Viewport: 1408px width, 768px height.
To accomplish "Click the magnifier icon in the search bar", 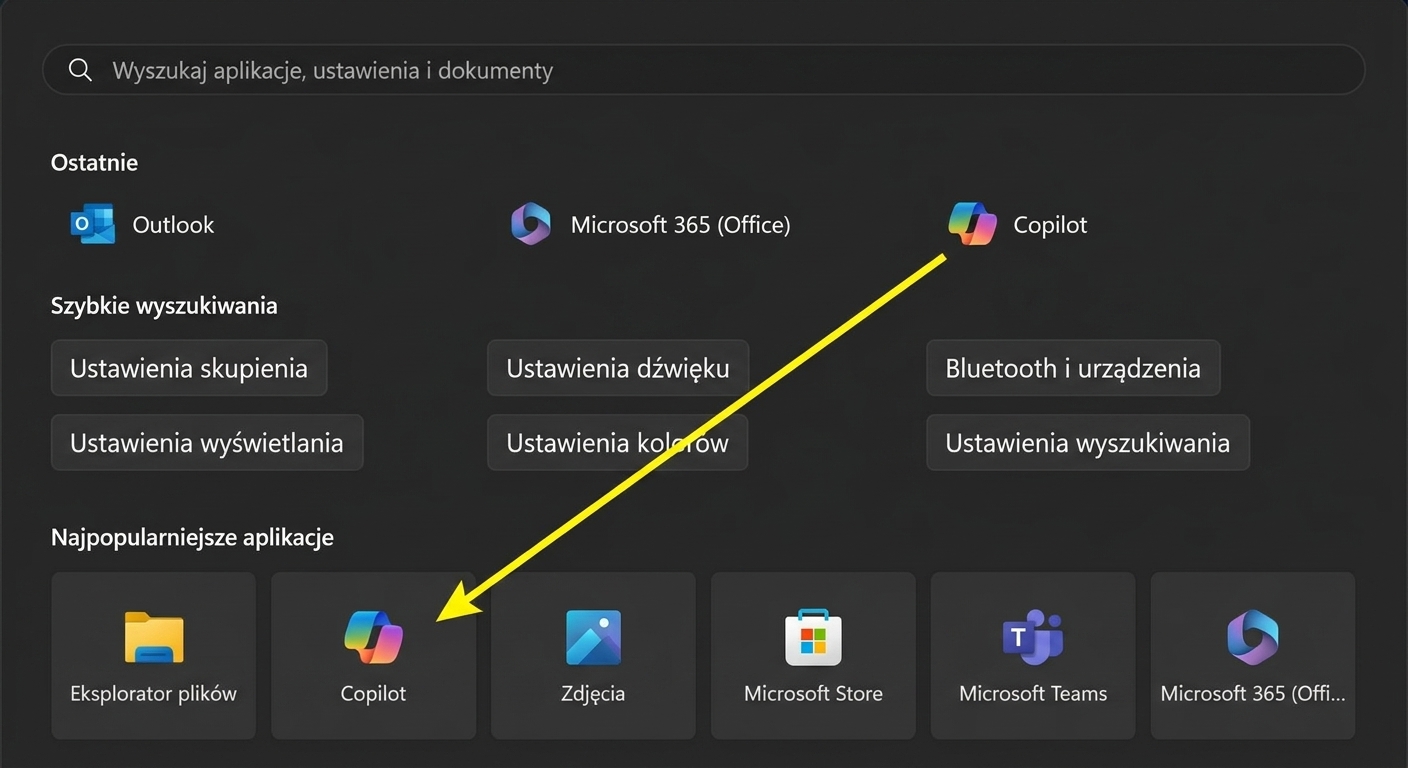I will (x=80, y=70).
